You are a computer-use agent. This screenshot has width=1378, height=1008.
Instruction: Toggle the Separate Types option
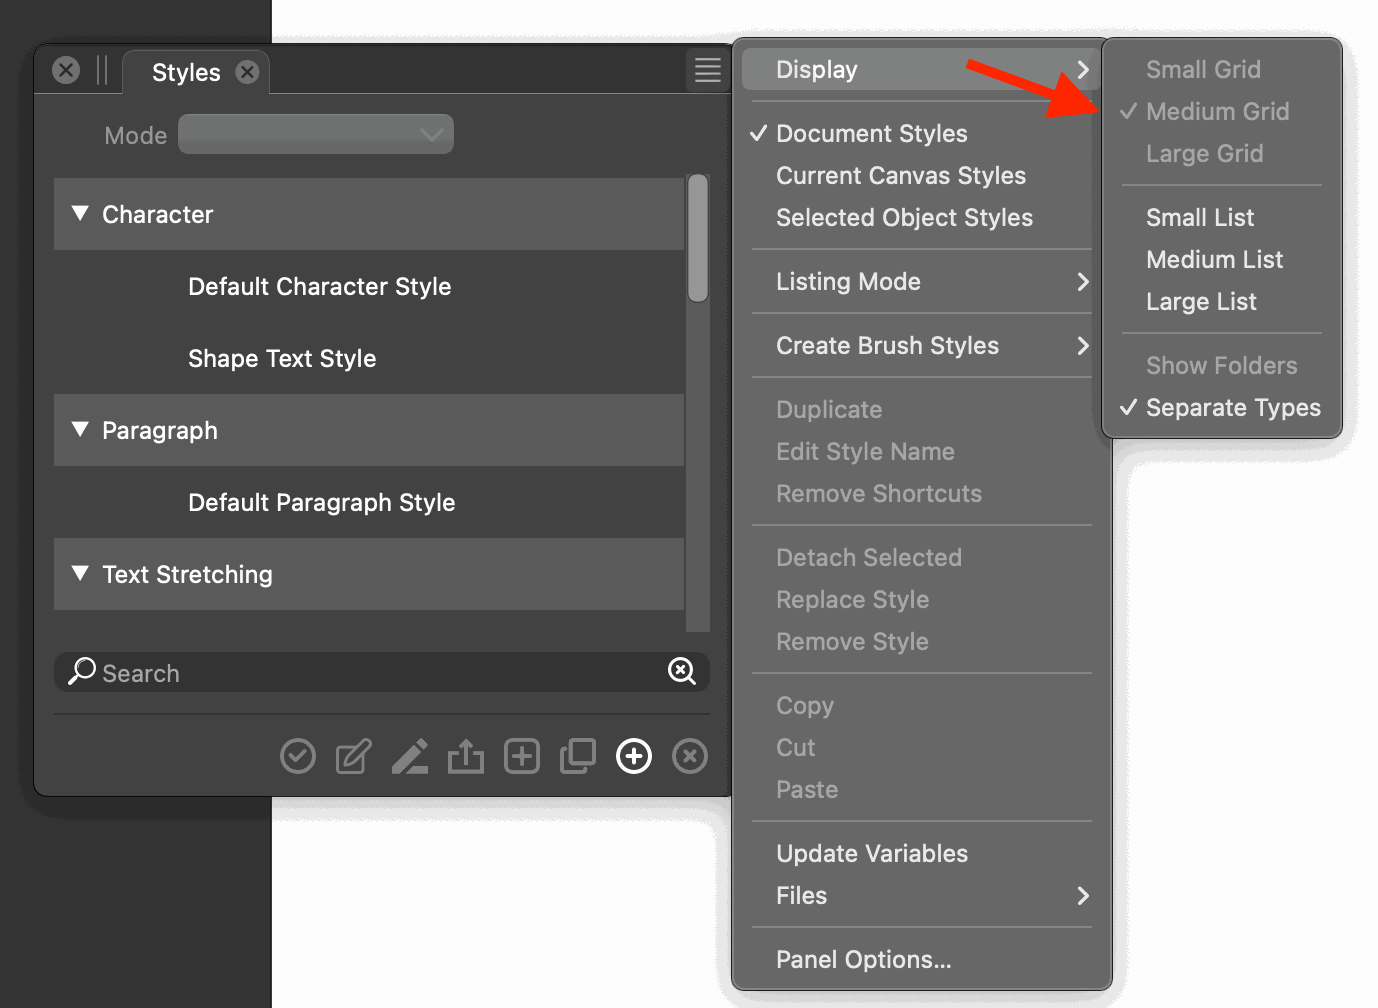1232,408
